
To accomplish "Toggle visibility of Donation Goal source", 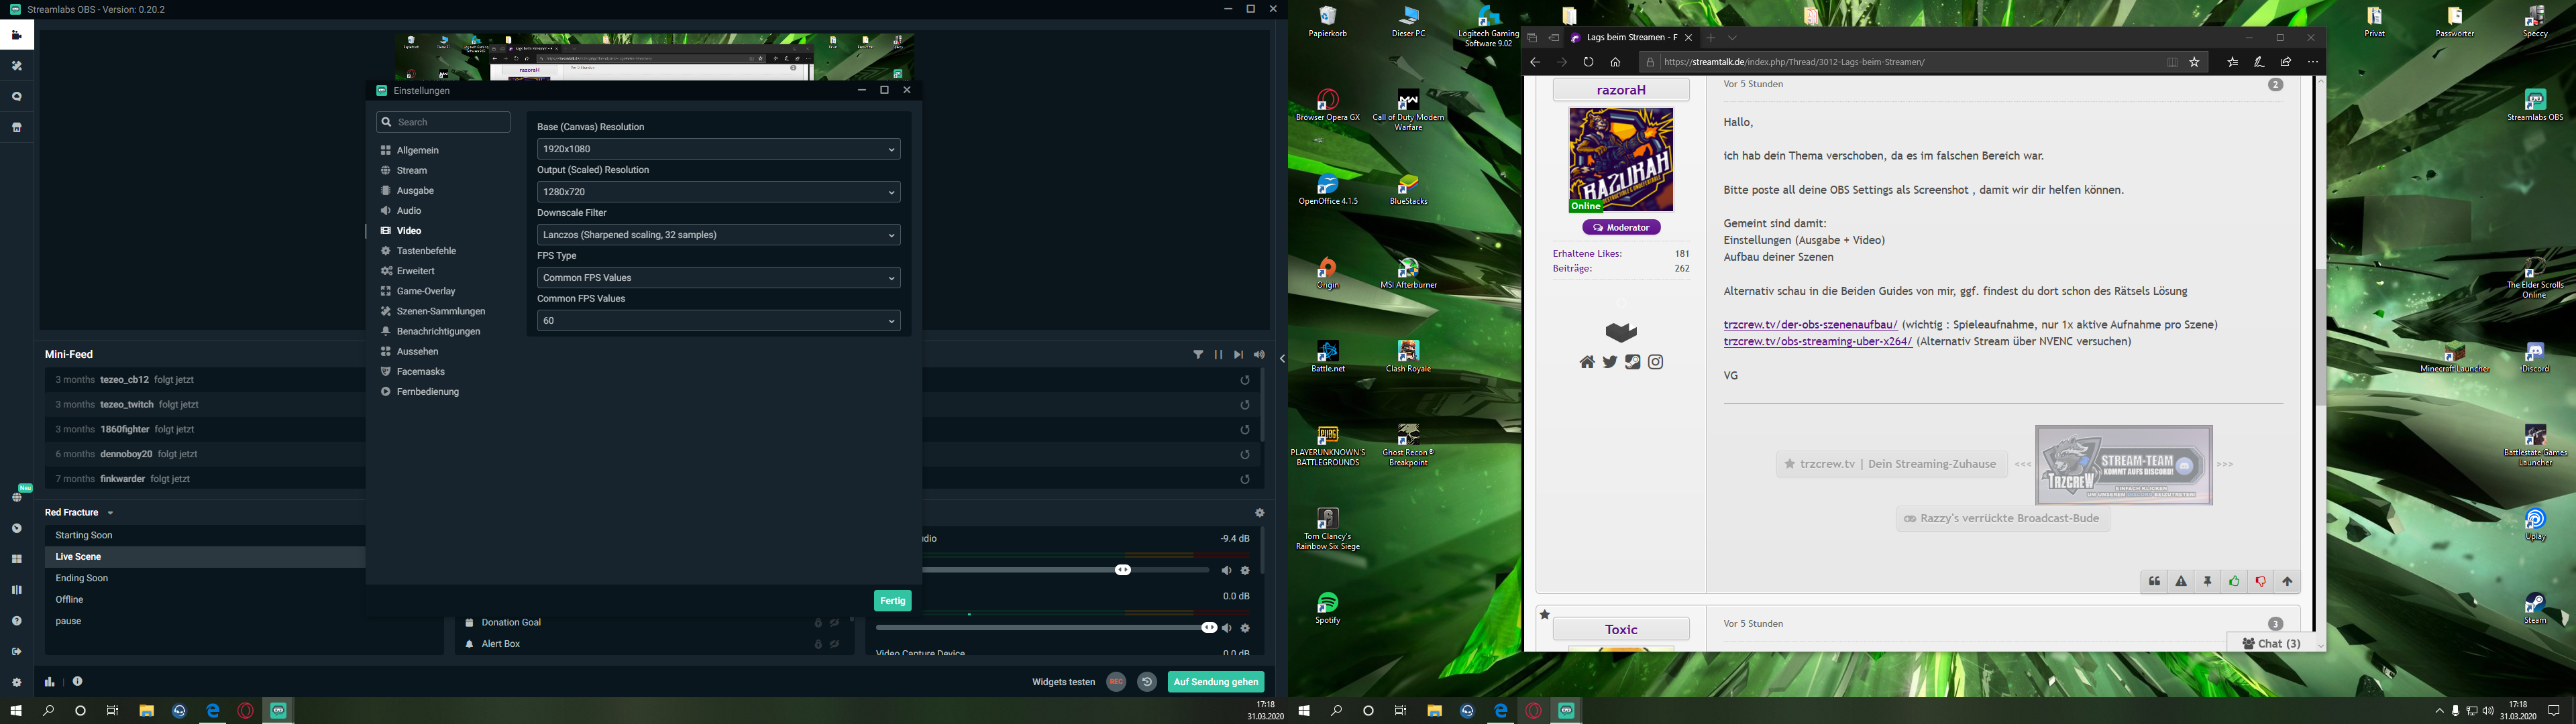I will [x=834, y=623].
